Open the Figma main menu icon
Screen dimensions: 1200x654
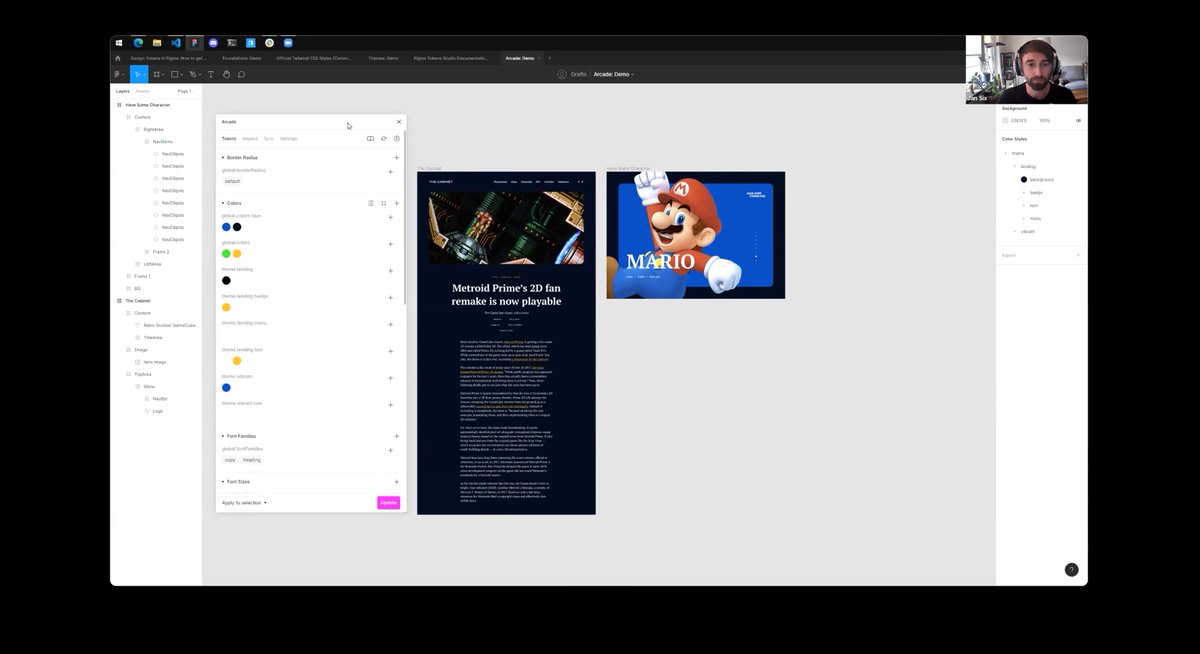(x=119, y=74)
